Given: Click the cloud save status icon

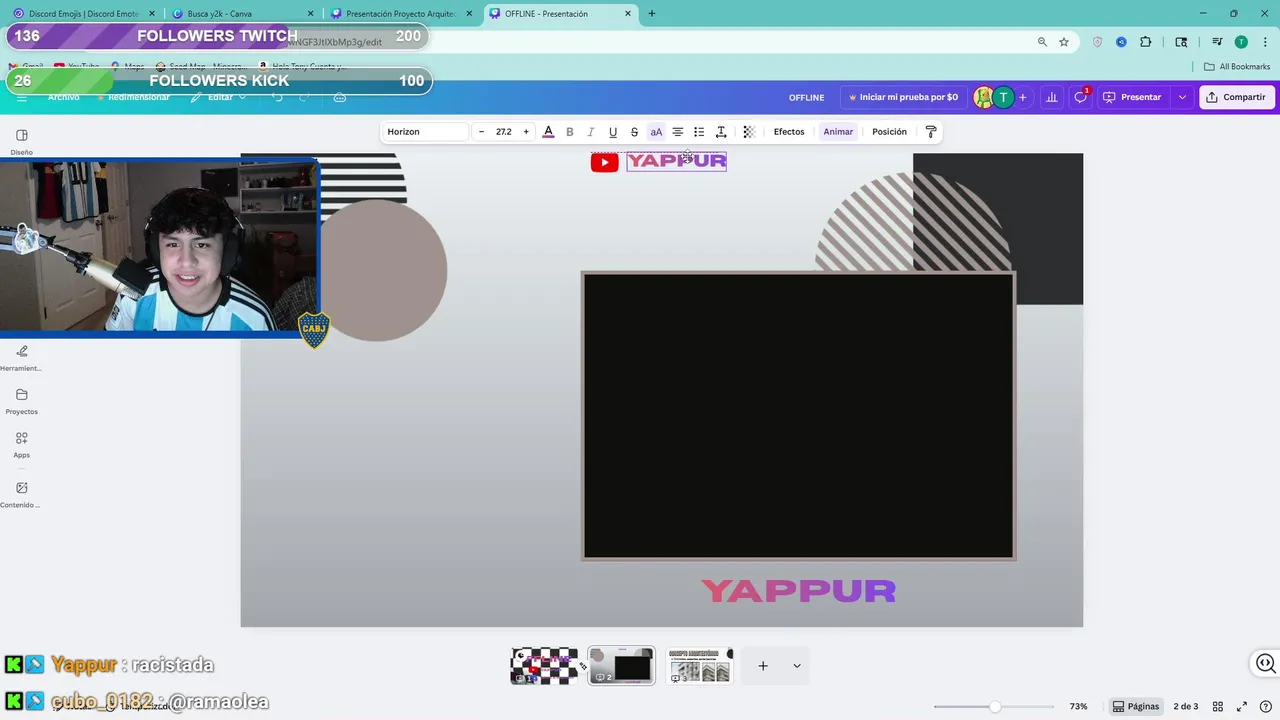Looking at the screenshot, I should point(340,97).
